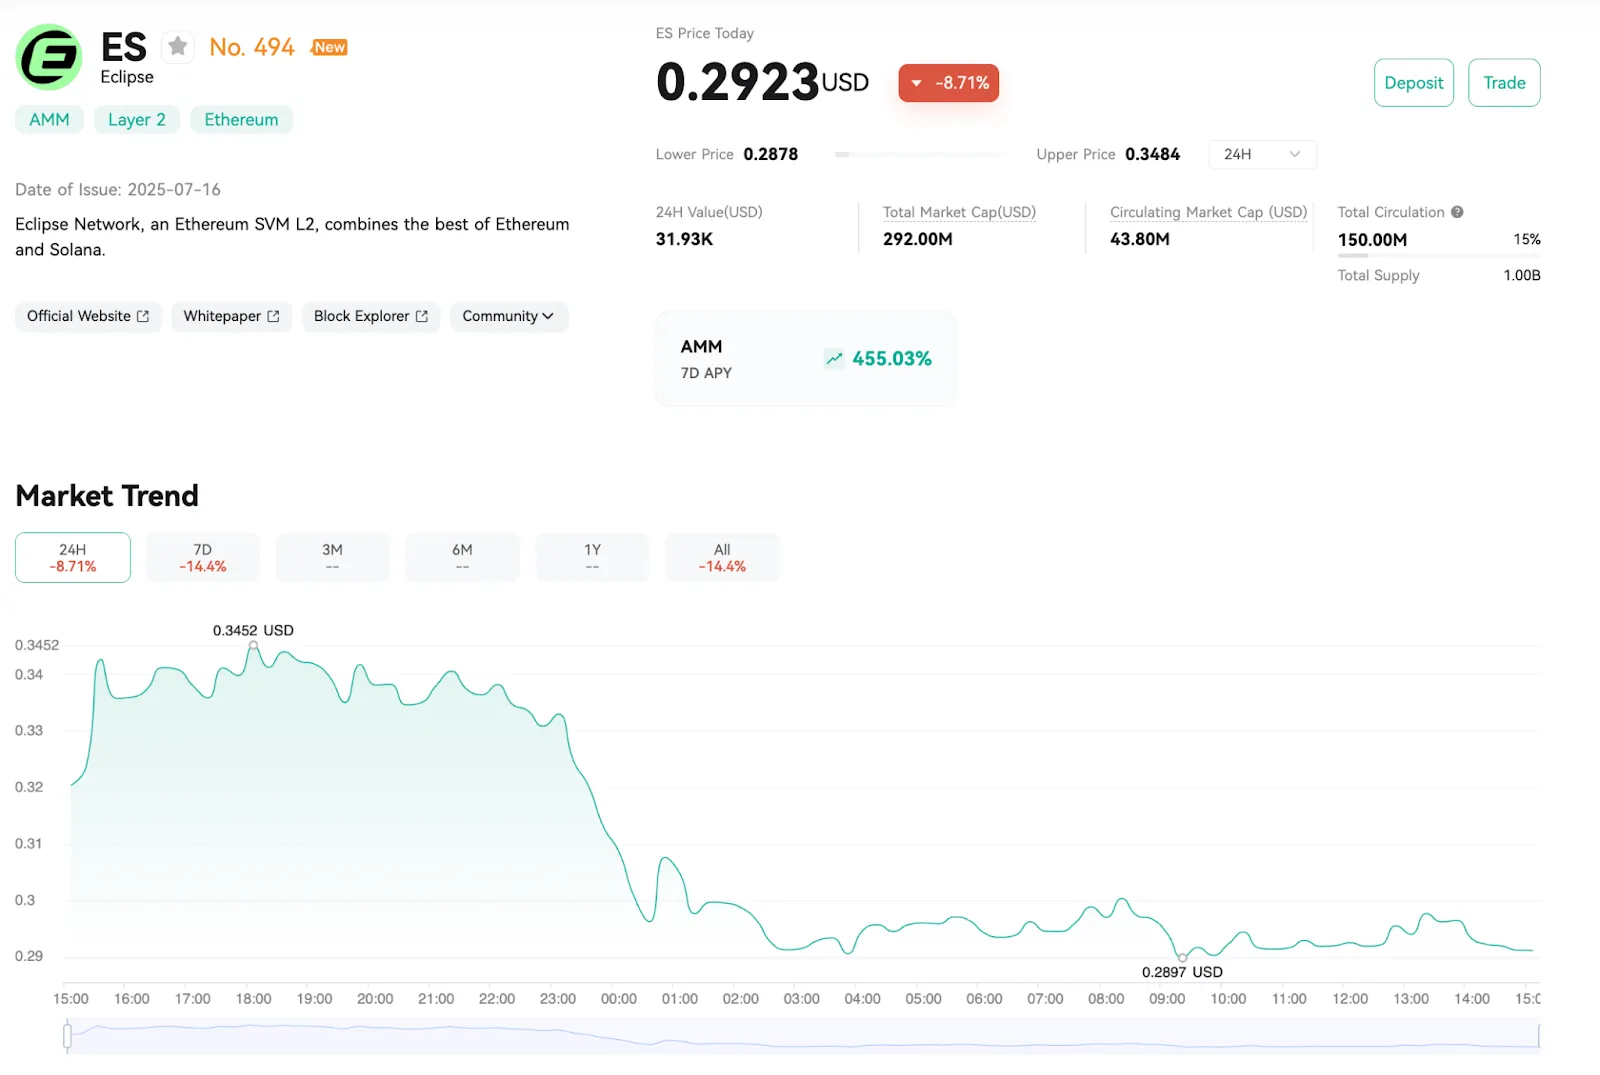This screenshot has width=1600, height=1075.
Task: Click the Upper Price 0.3484 value
Action: point(1152,154)
